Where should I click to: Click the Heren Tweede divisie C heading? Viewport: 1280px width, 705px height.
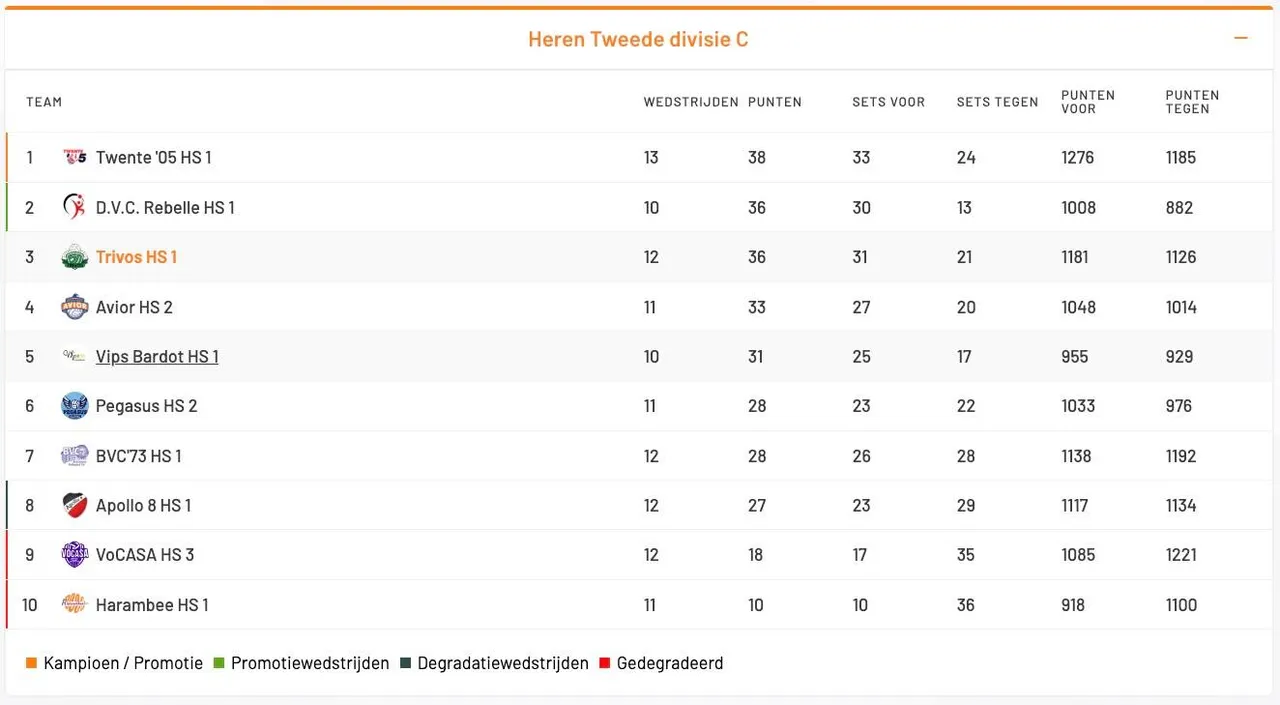[638, 39]
